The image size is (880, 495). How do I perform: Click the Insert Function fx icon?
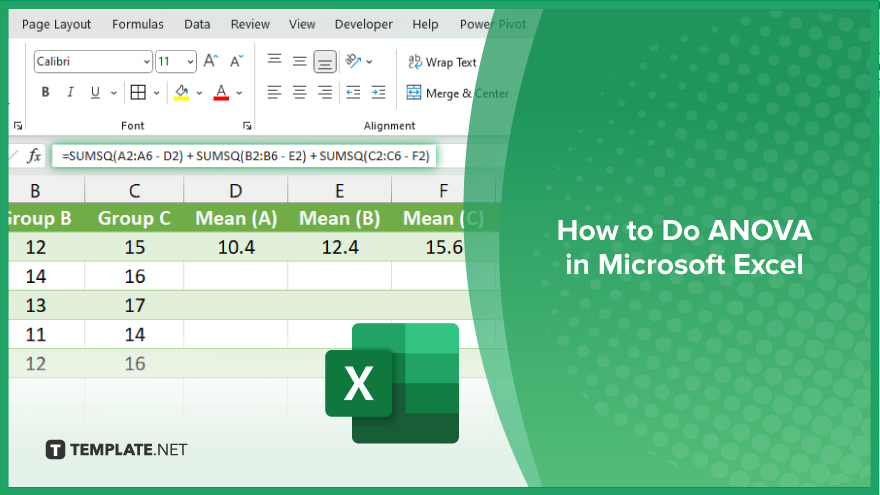point(34,155)
